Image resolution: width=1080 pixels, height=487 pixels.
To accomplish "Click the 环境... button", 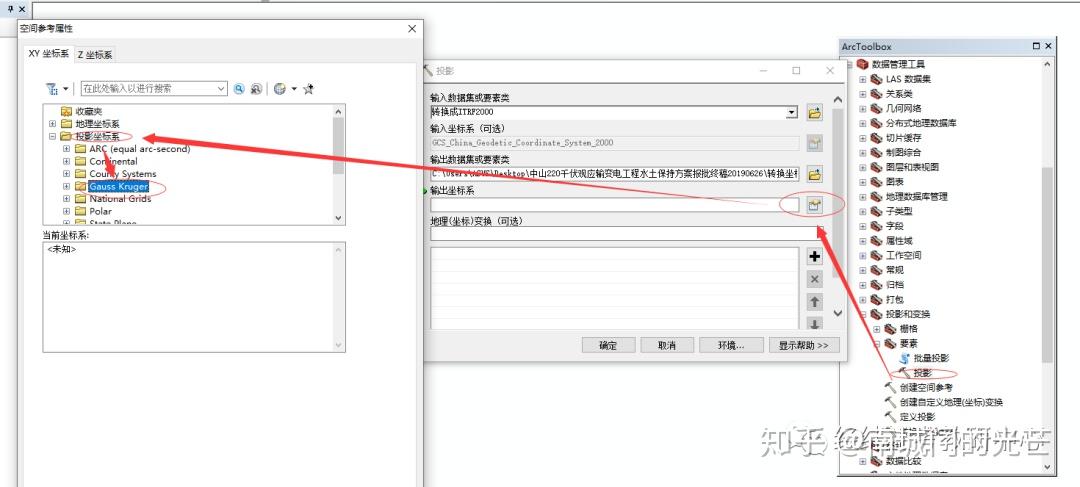I will click(731, 345).
